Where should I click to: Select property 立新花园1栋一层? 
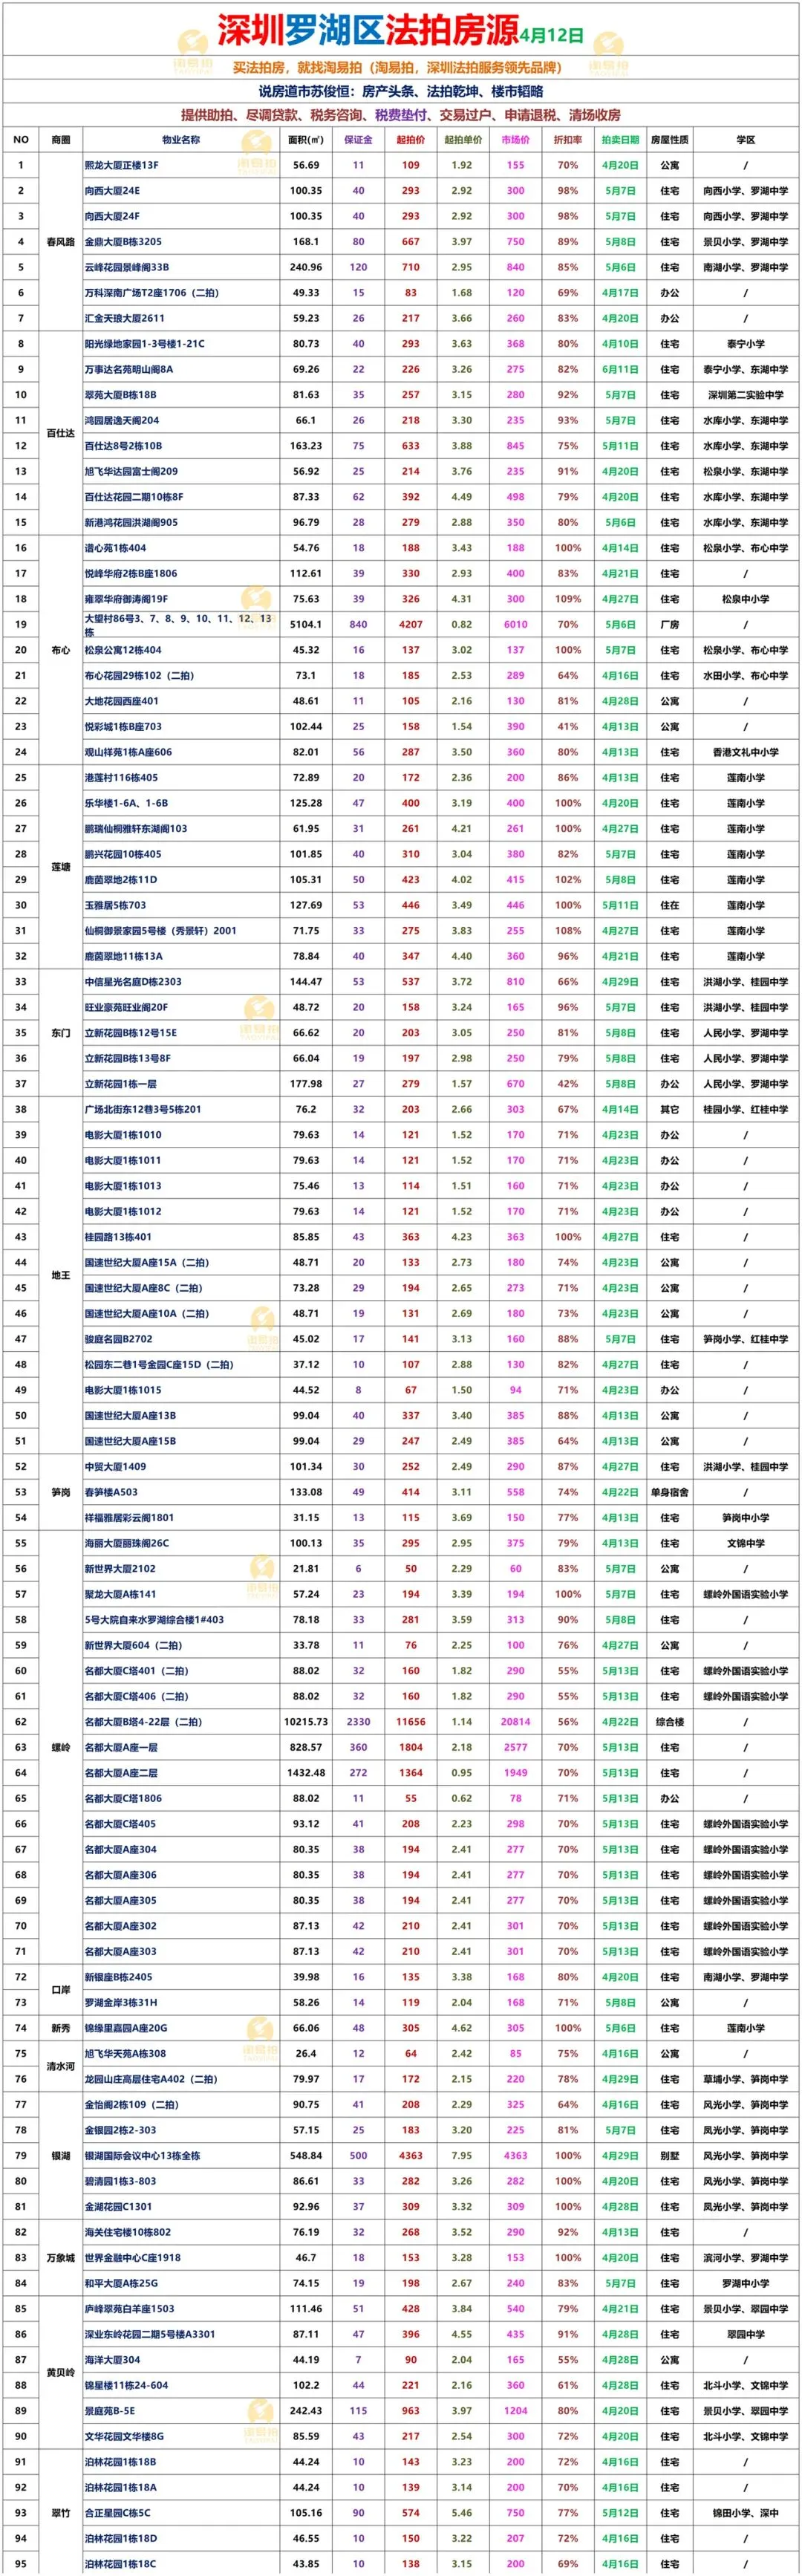[x=121, y=1084]
